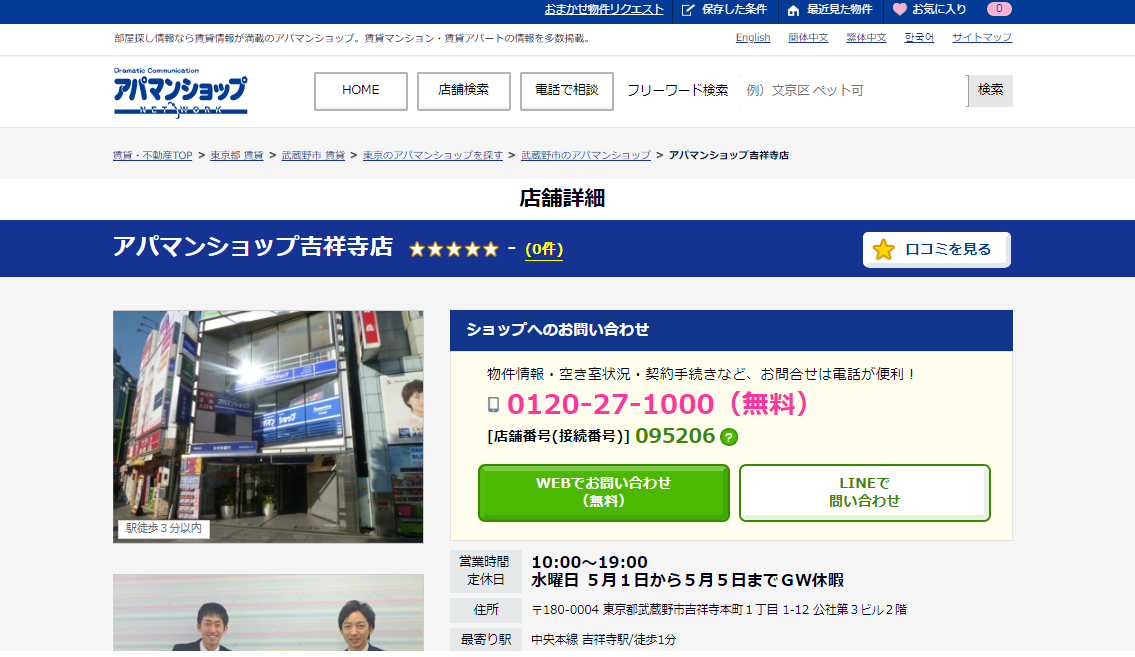Click the favorites count badge showing 0
The height and width of the screenshot is (657, 1135).
999,9
